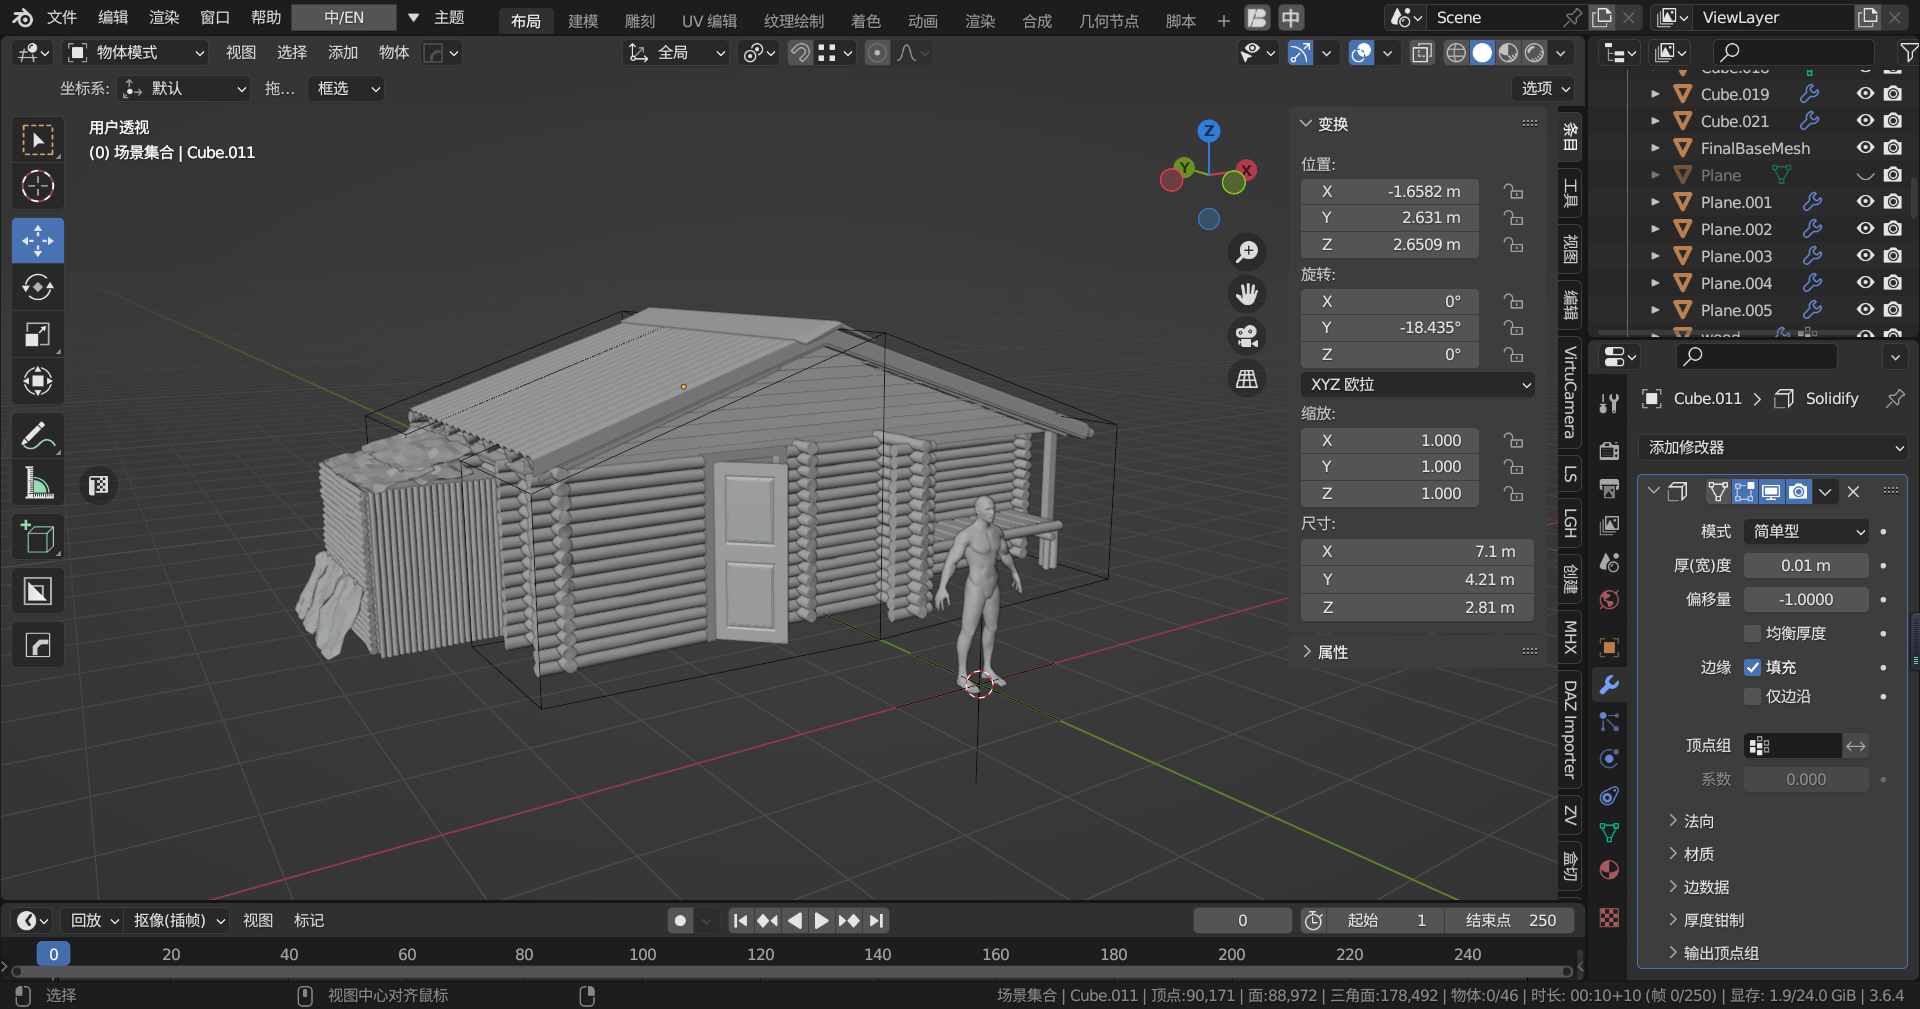Viewport: 1920px width, 1009px height.
Task: Open the XYZ 欧拉 rotation mode dropdown
Action: point(1417,384)
